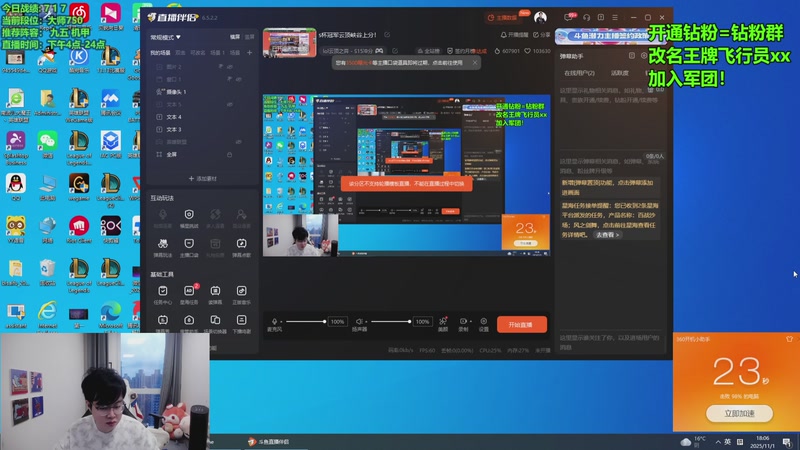Click the 录制 record icon

463,321
